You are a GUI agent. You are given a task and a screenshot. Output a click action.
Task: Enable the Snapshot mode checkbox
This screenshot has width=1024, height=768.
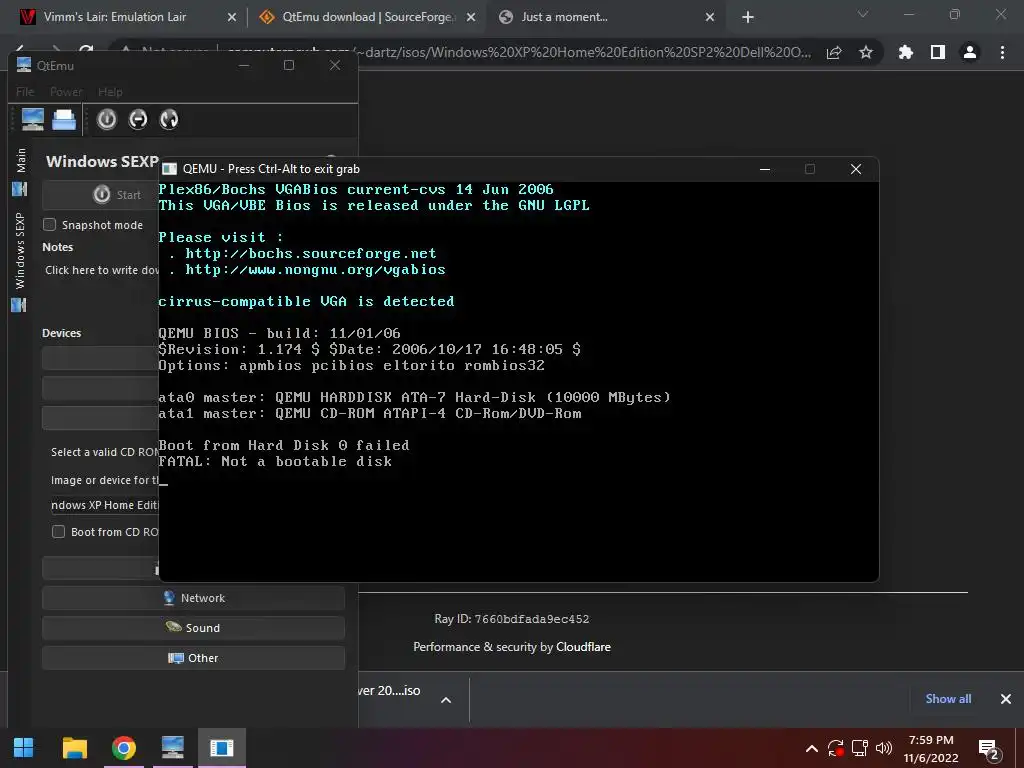pos(50,225)
